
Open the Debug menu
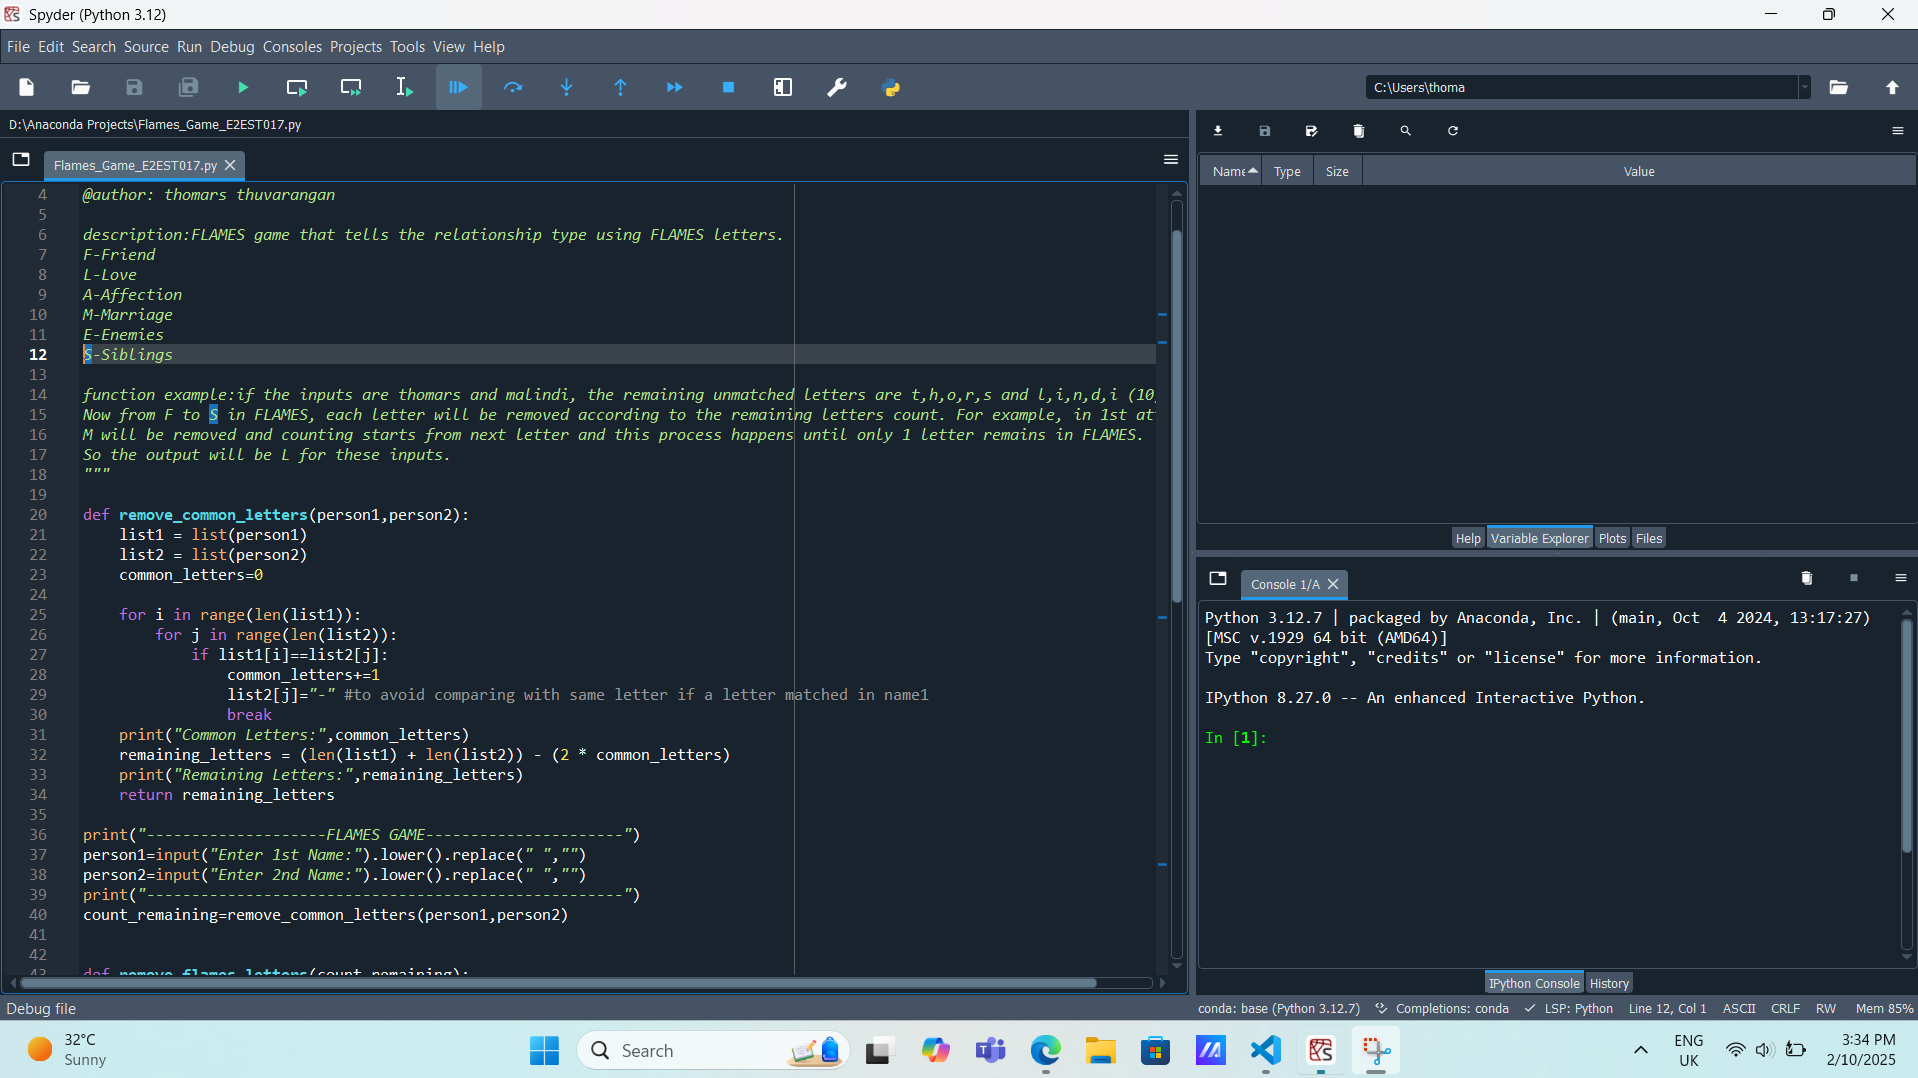[x=232, y=47]
